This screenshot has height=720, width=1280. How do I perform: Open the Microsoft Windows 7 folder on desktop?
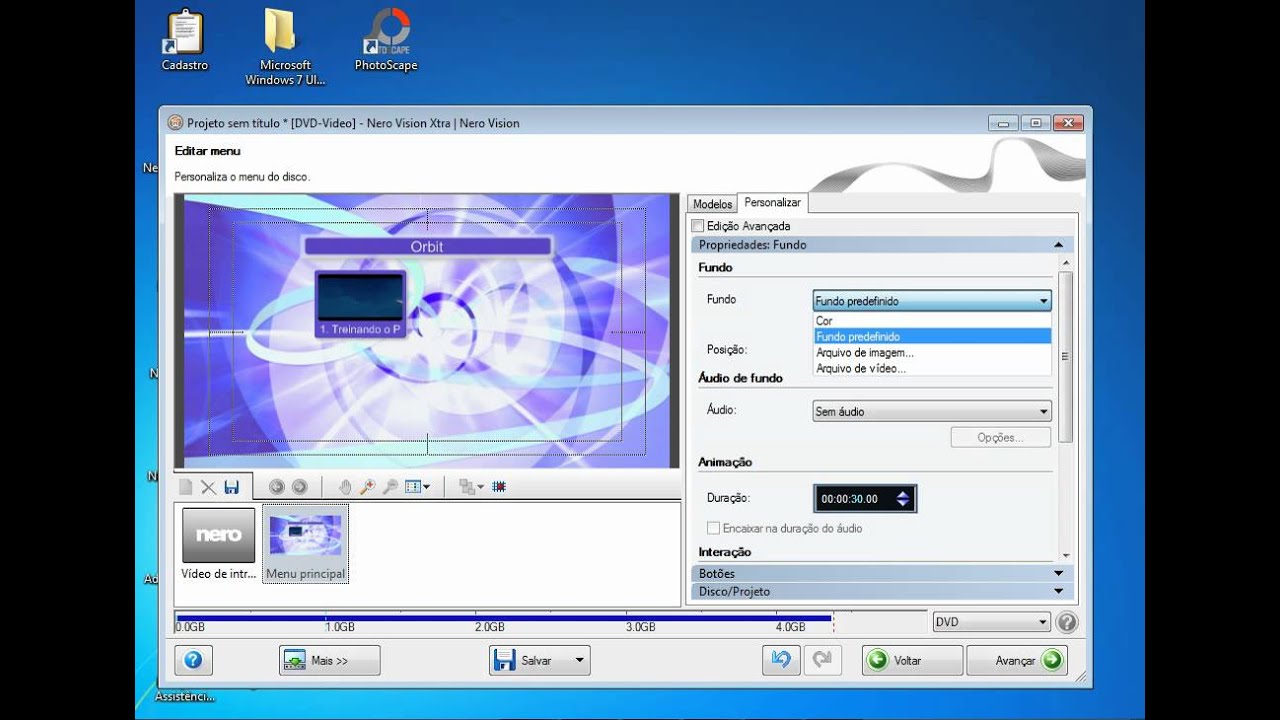[285, 47]
